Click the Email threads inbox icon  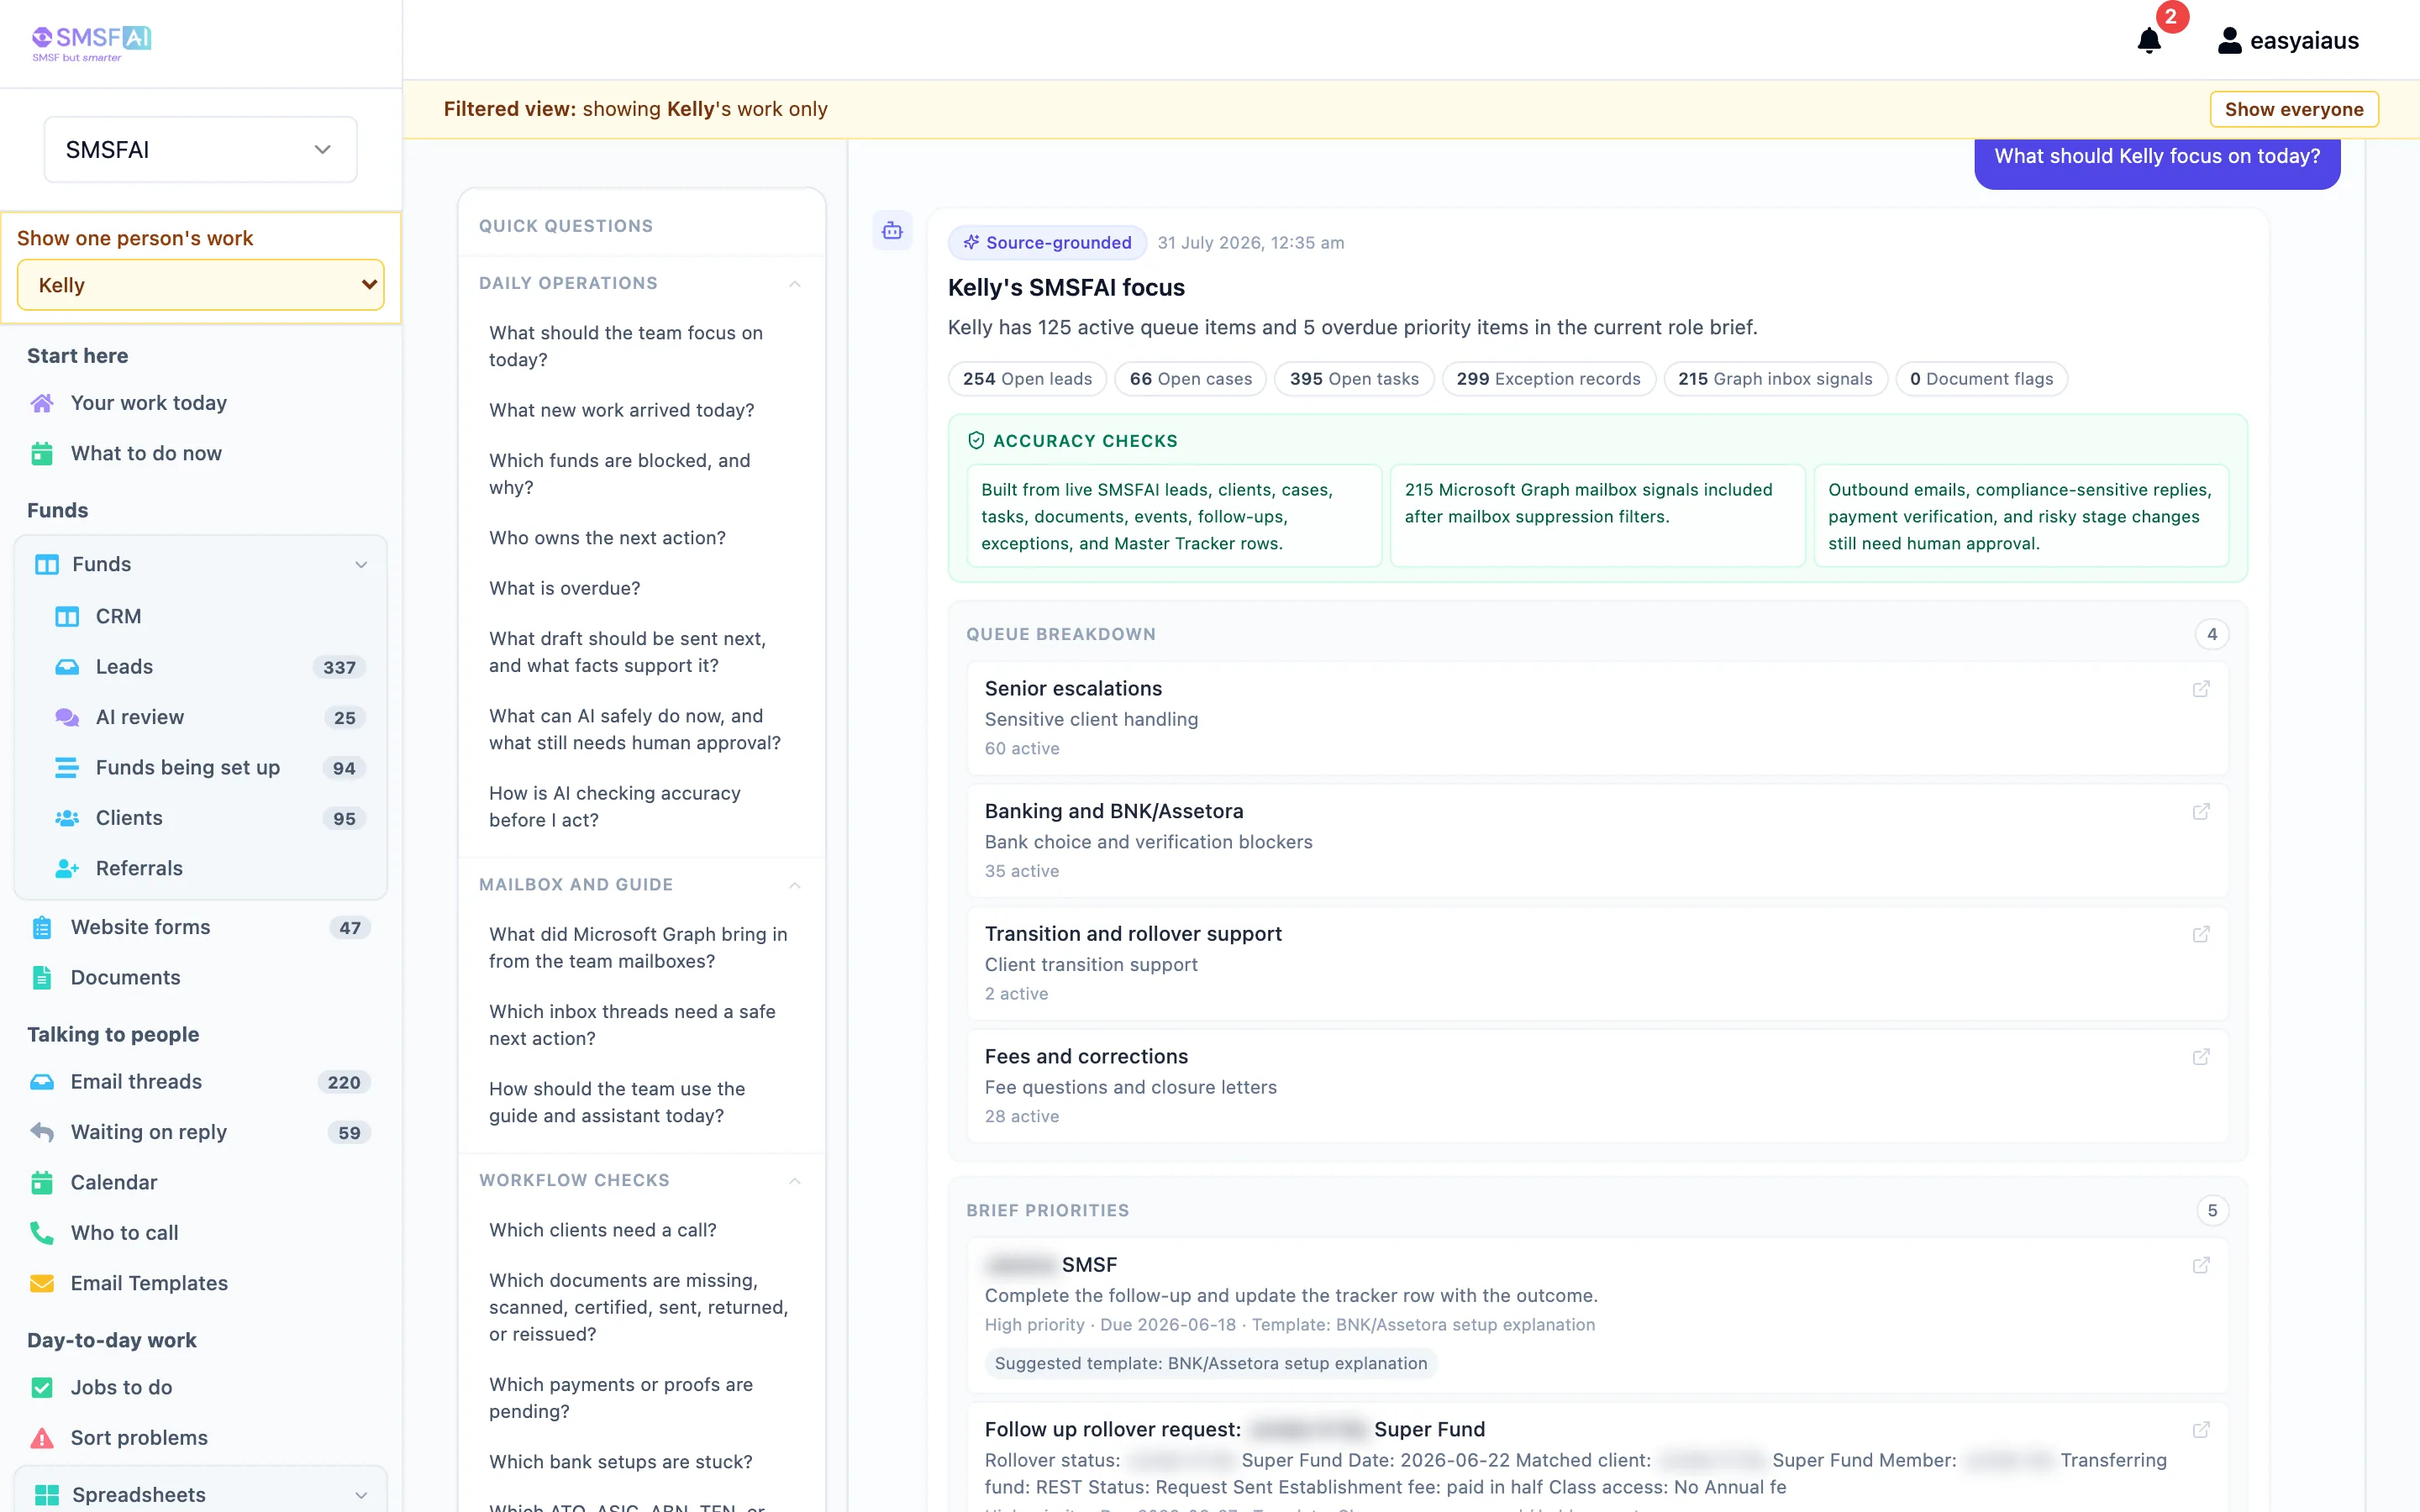pyautogui.click(x=42, y=1082)
